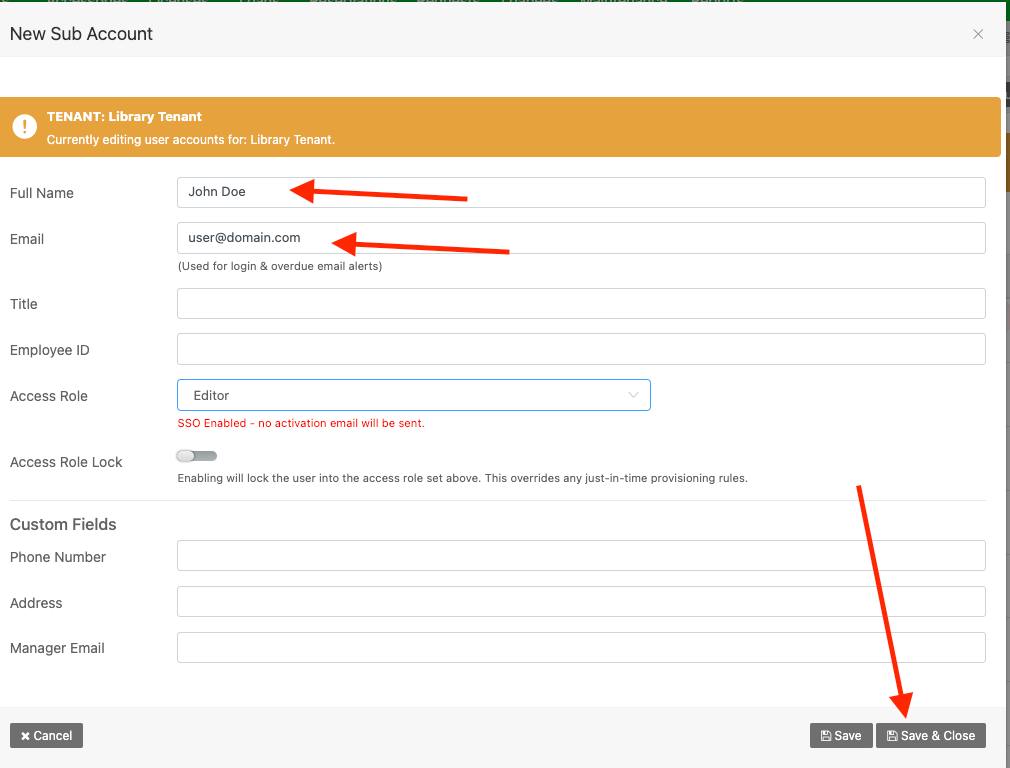Toggle the Access Role Lock switch
The image size is (1010, 768).
click(x=197, y=456)
